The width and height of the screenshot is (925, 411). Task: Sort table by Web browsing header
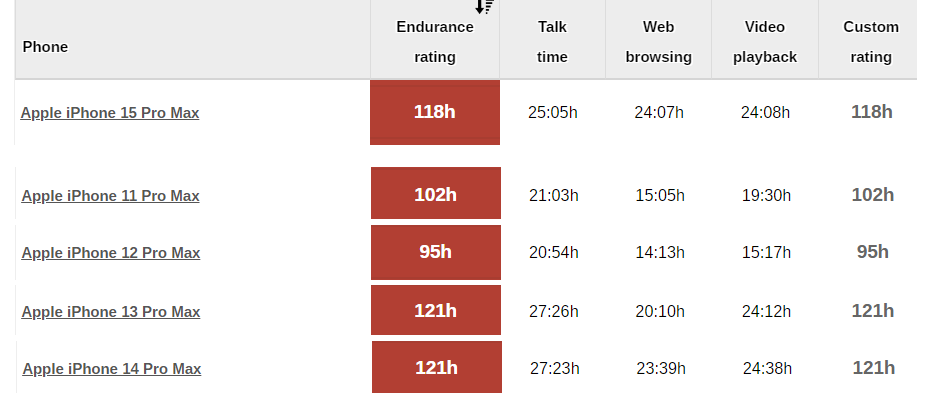click(658, 42)
